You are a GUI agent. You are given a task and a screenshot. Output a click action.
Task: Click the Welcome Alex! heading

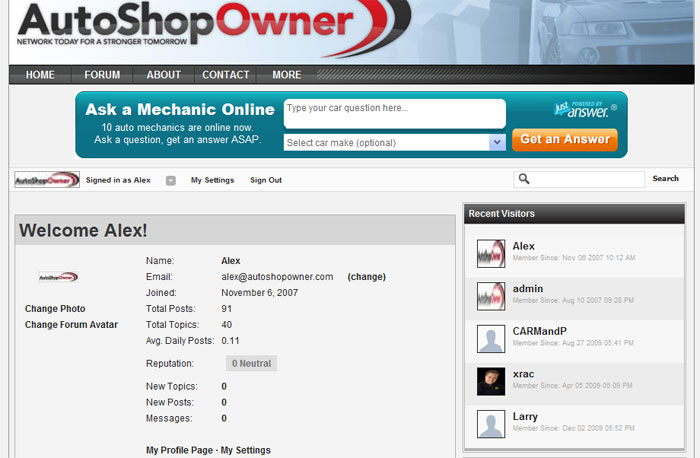(83, 230)
